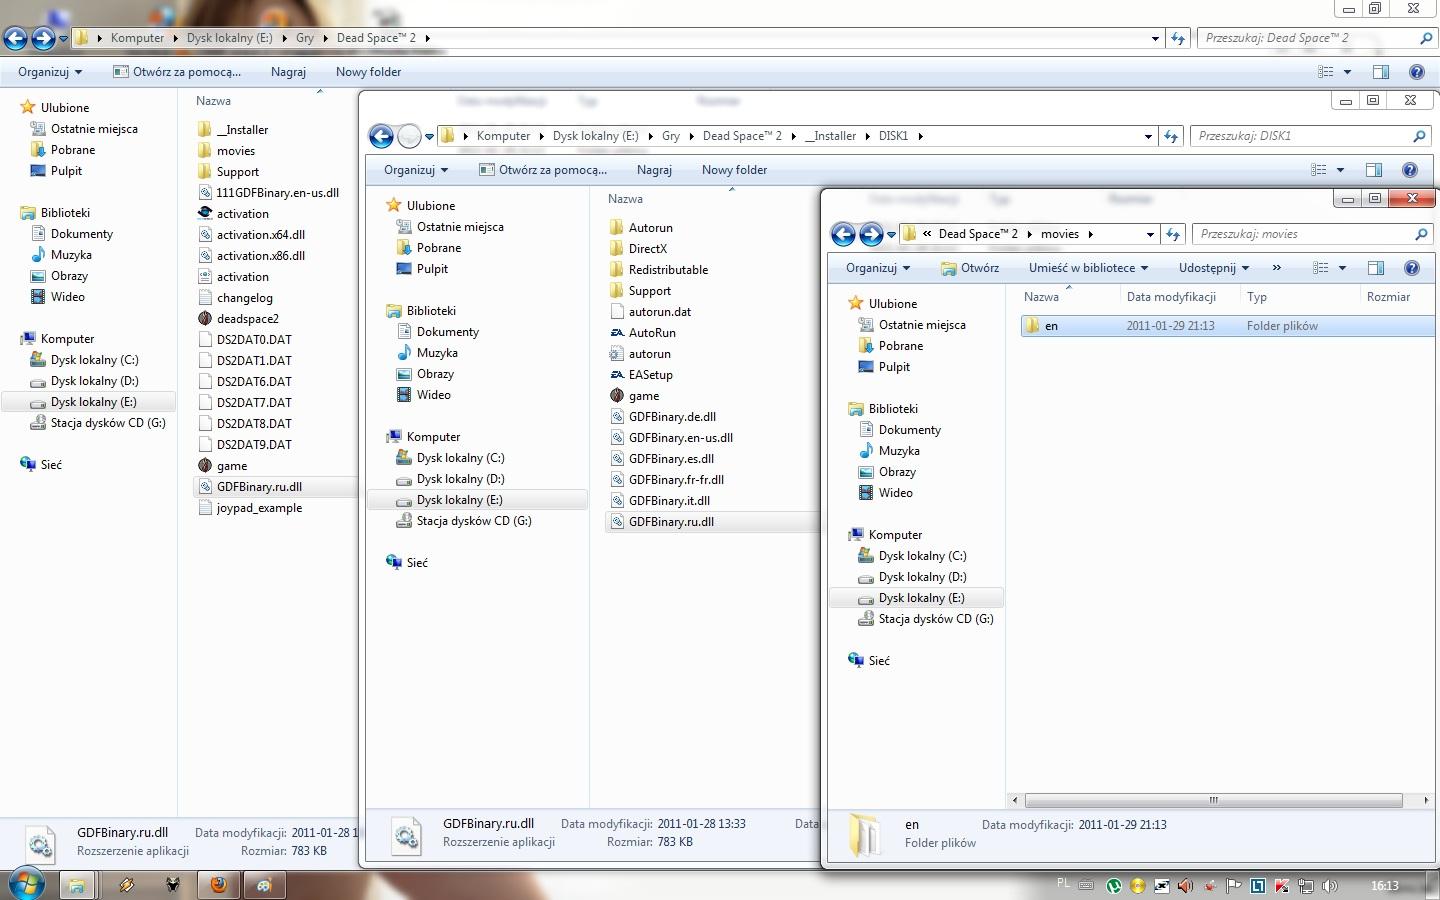
Task: Select EASetup in the DISK1 window
Action: tap(650, 375)
